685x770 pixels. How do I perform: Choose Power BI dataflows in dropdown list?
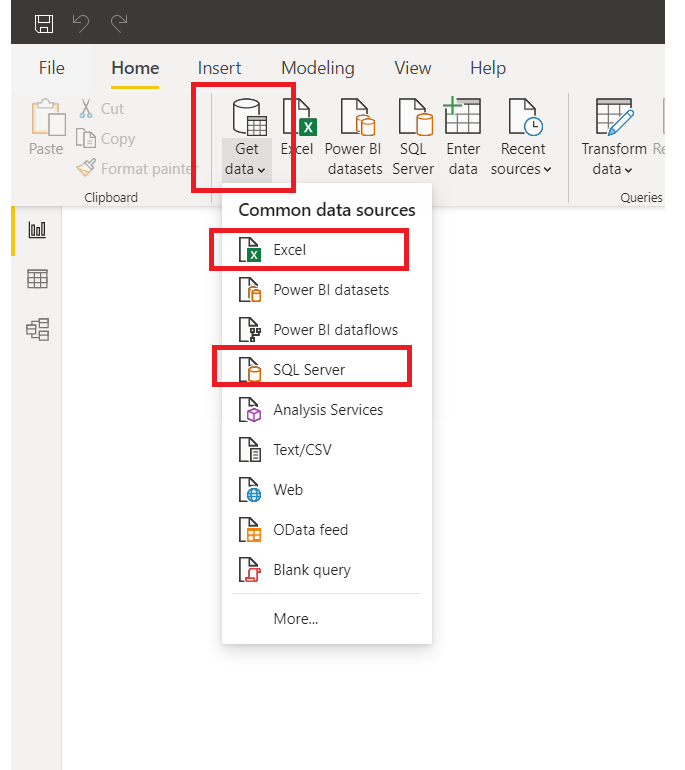[x=327, y=330]
